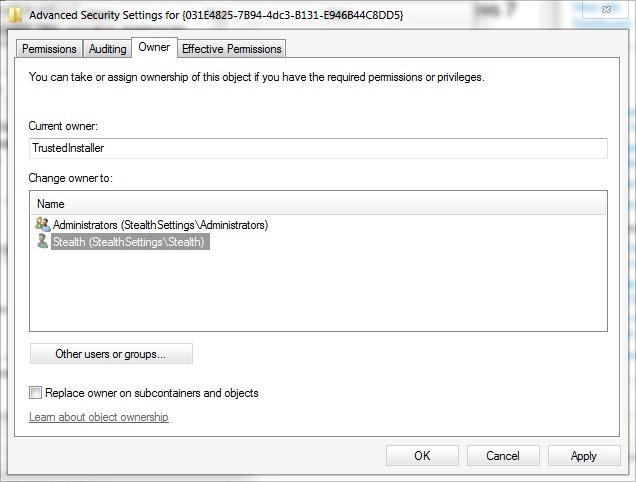Select the Stealth (StealthSettings\Stealth) entry

(x=128, y=242)
